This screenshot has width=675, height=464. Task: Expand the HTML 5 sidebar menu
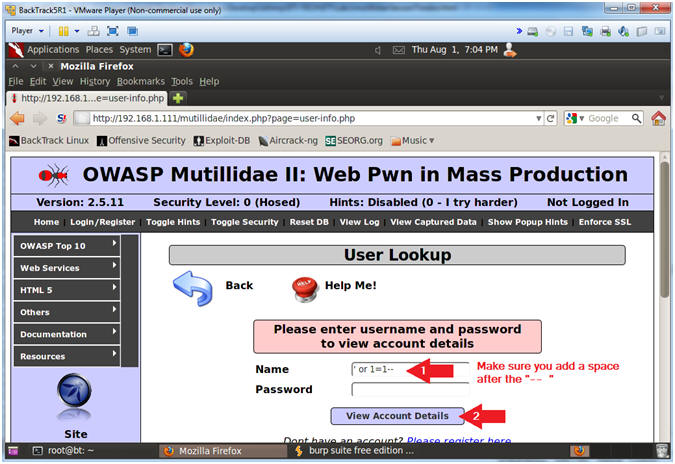click(x=67, y=290)
